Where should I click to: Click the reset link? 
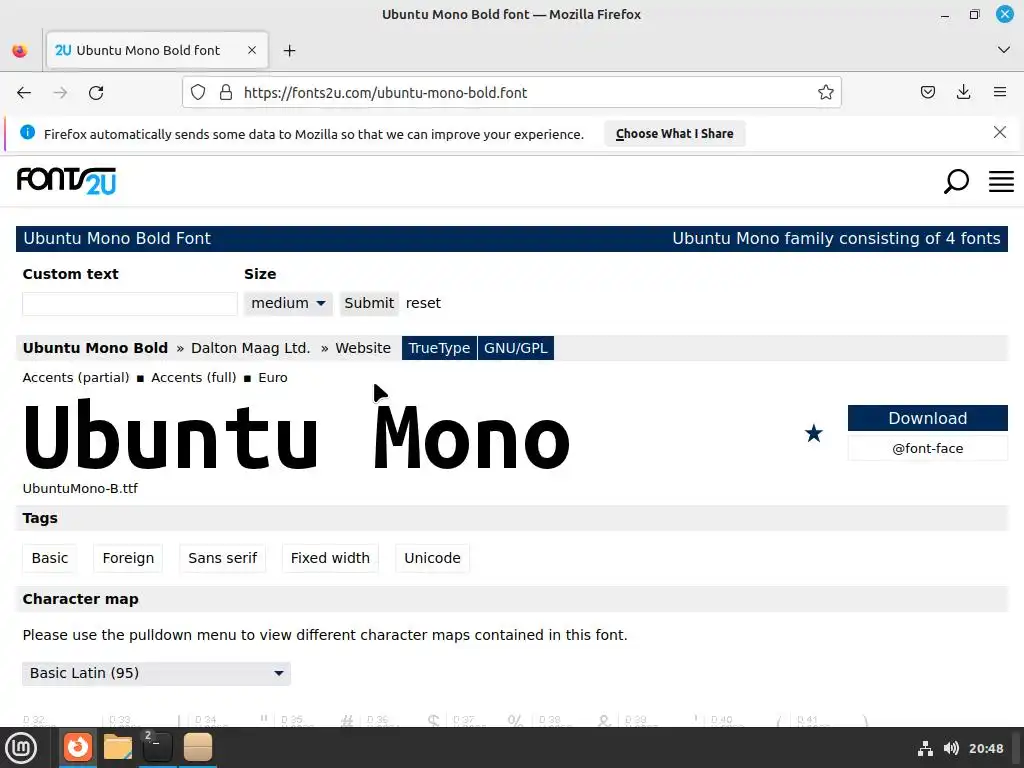[x=423, y=304]
